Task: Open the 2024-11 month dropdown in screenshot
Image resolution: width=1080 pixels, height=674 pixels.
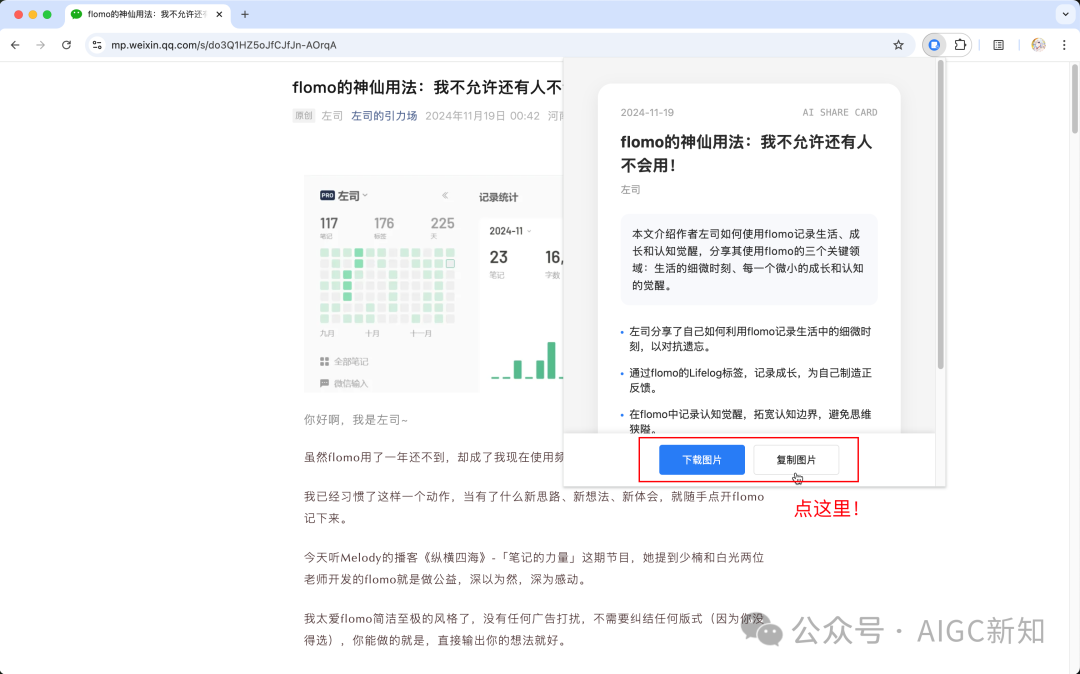Action: 510,231
